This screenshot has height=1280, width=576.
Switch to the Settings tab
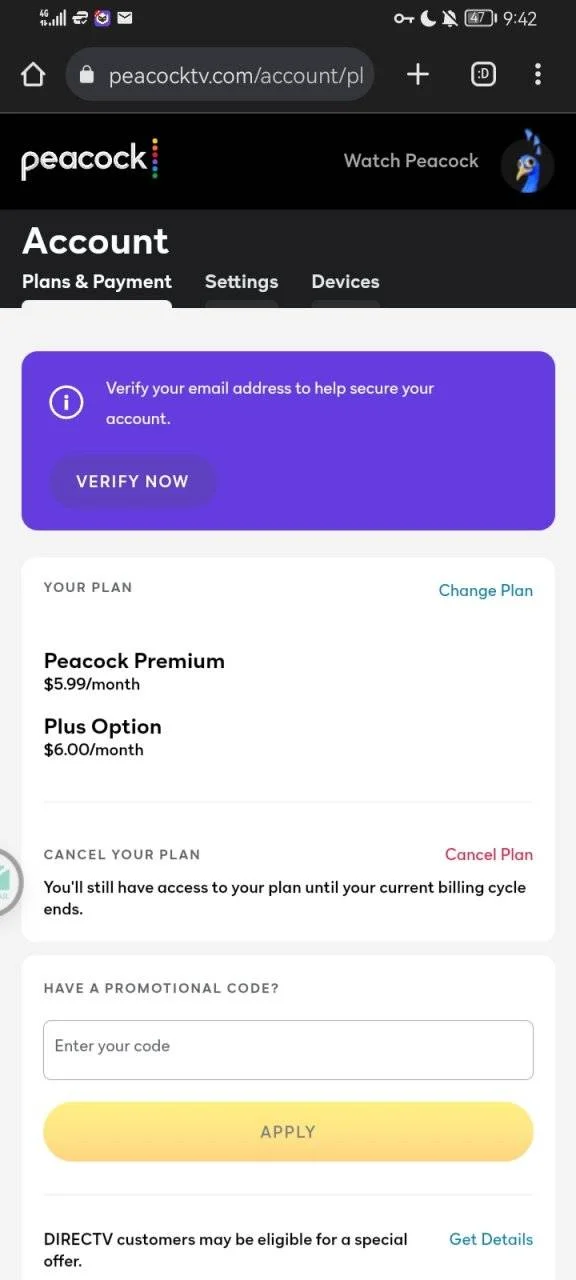coord(242,282)
